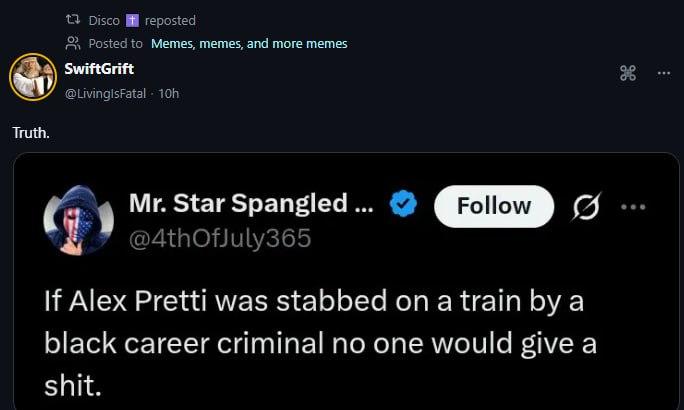This screenshot has width=684, height=410.
Task: Open the 10h post timestamp
Action: point(168,93)
